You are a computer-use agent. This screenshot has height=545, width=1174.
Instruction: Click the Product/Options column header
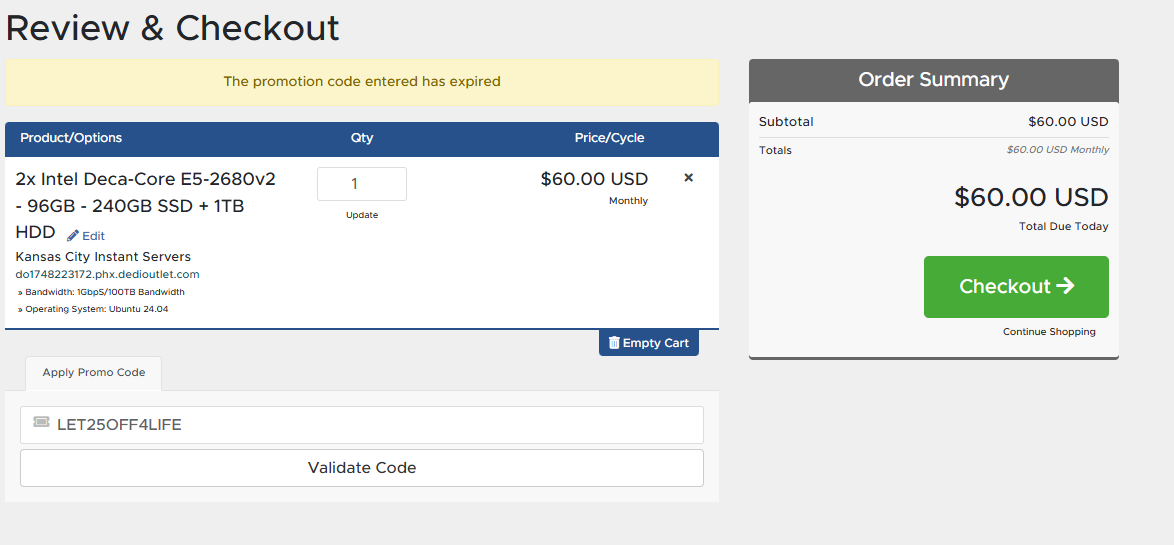click(71, 138)
